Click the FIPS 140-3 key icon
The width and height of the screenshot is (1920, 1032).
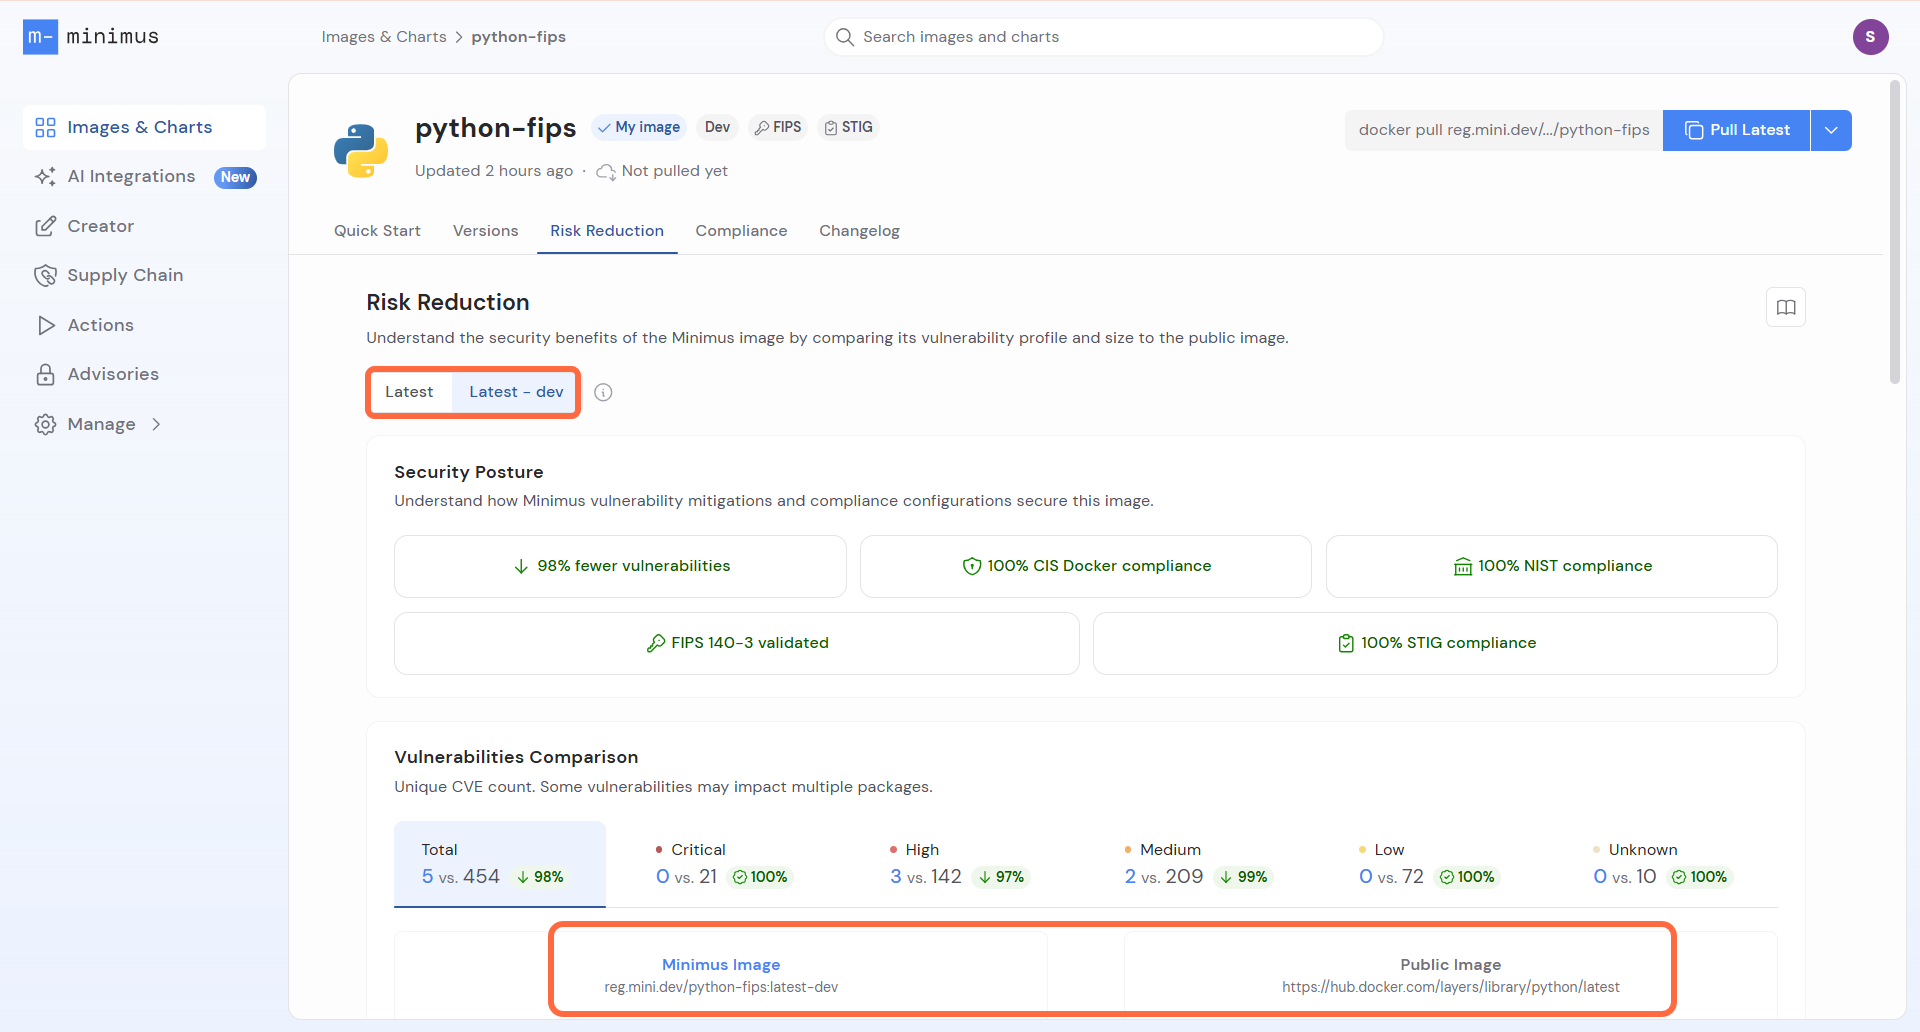pyautogui.click(x=656, y=643)
